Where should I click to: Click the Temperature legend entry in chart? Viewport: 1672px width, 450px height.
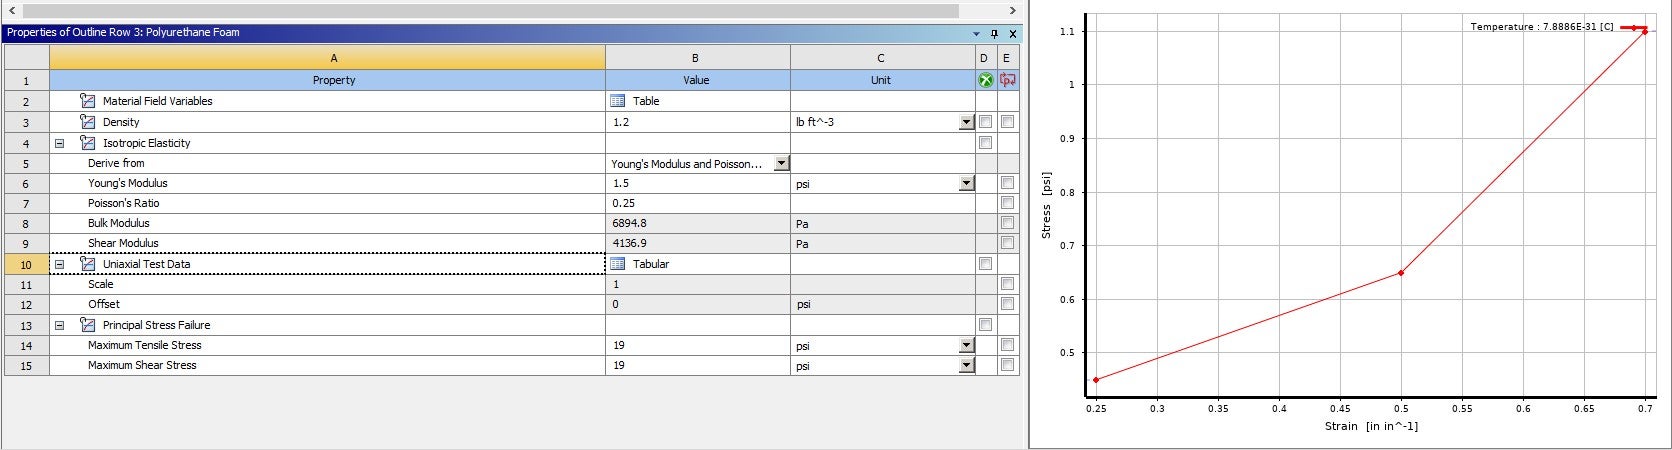1558,27
